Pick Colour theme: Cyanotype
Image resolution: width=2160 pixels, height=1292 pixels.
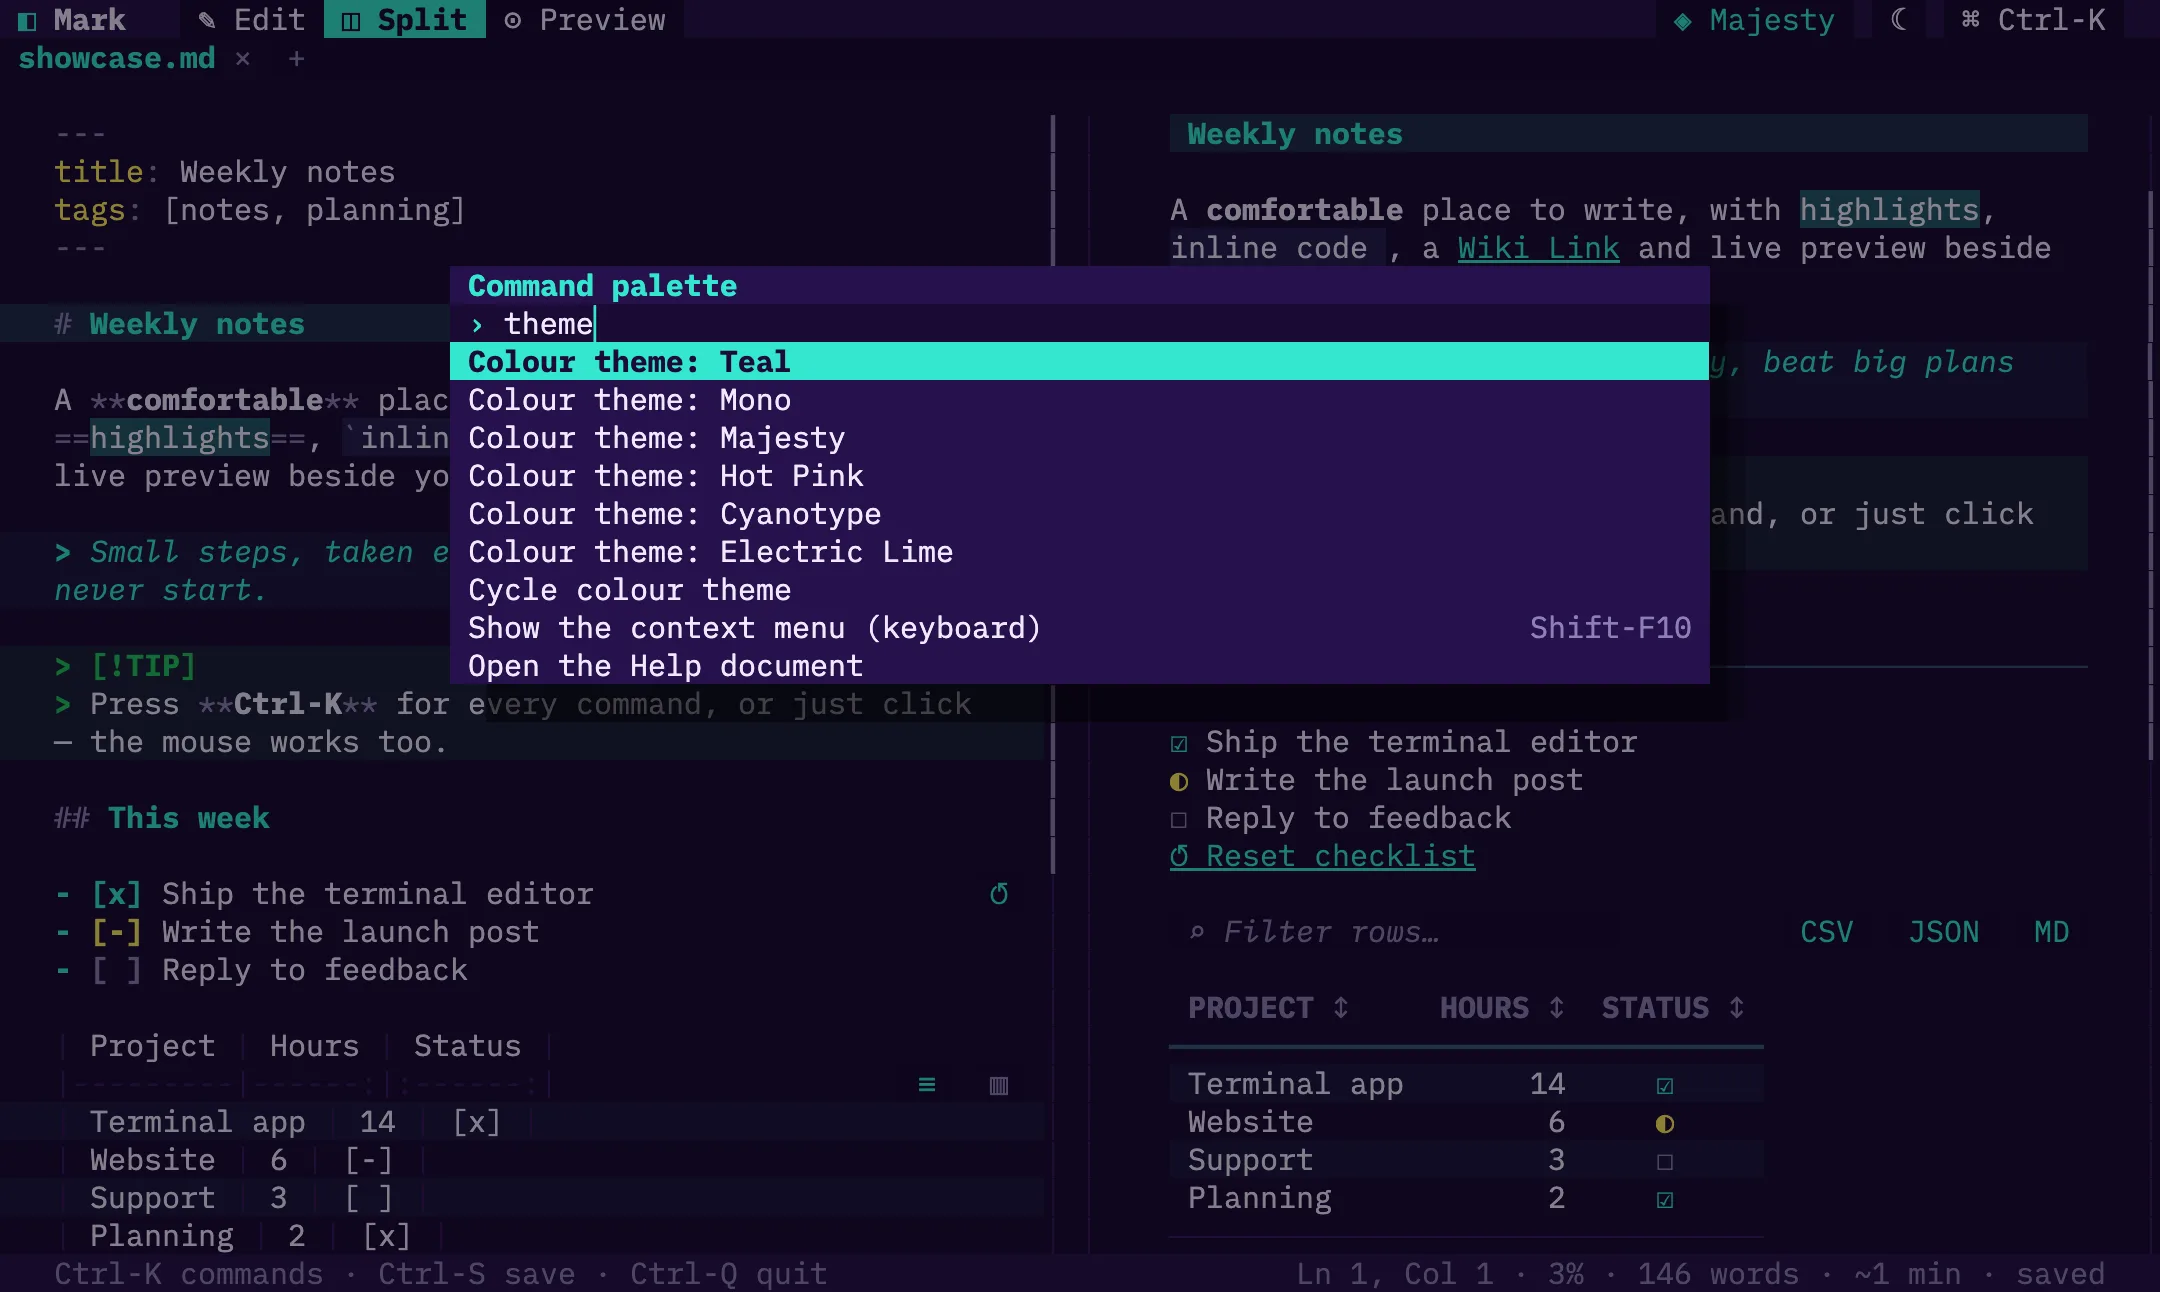point(1080,513)
